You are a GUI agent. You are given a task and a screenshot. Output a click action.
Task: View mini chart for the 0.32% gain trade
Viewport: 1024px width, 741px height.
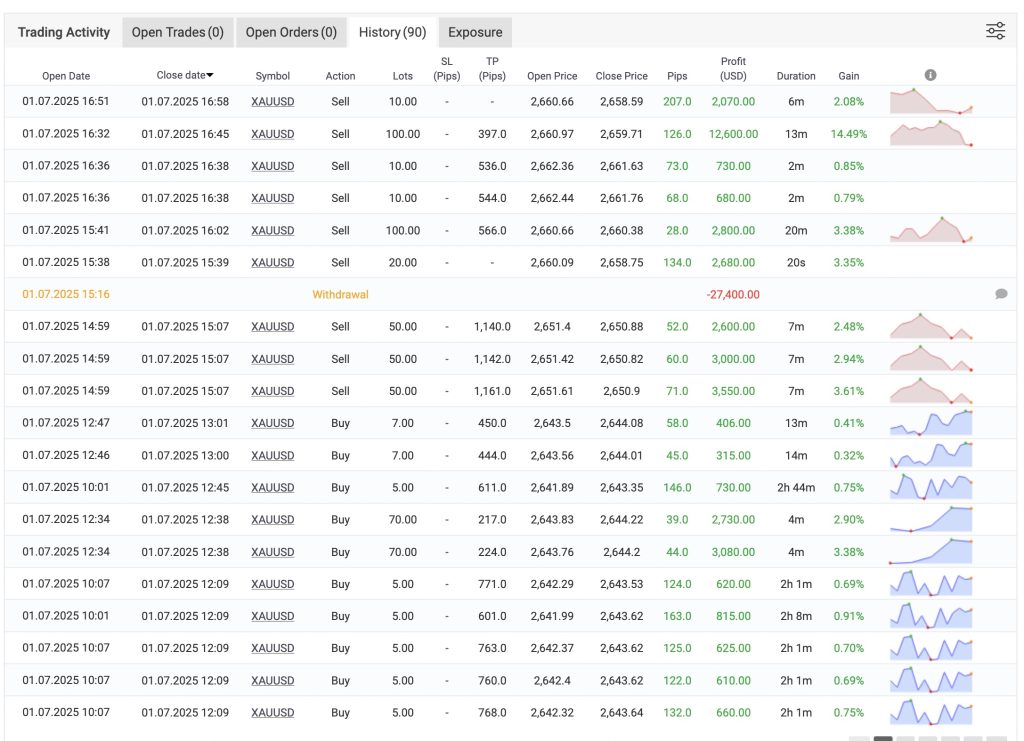click(x=931, y=455)
